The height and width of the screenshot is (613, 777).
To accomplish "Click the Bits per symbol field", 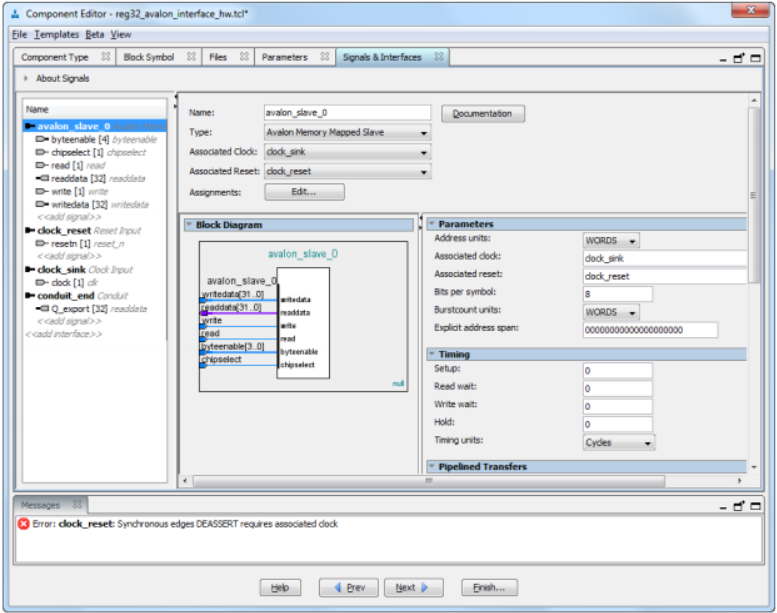I will tap(618, 294).
